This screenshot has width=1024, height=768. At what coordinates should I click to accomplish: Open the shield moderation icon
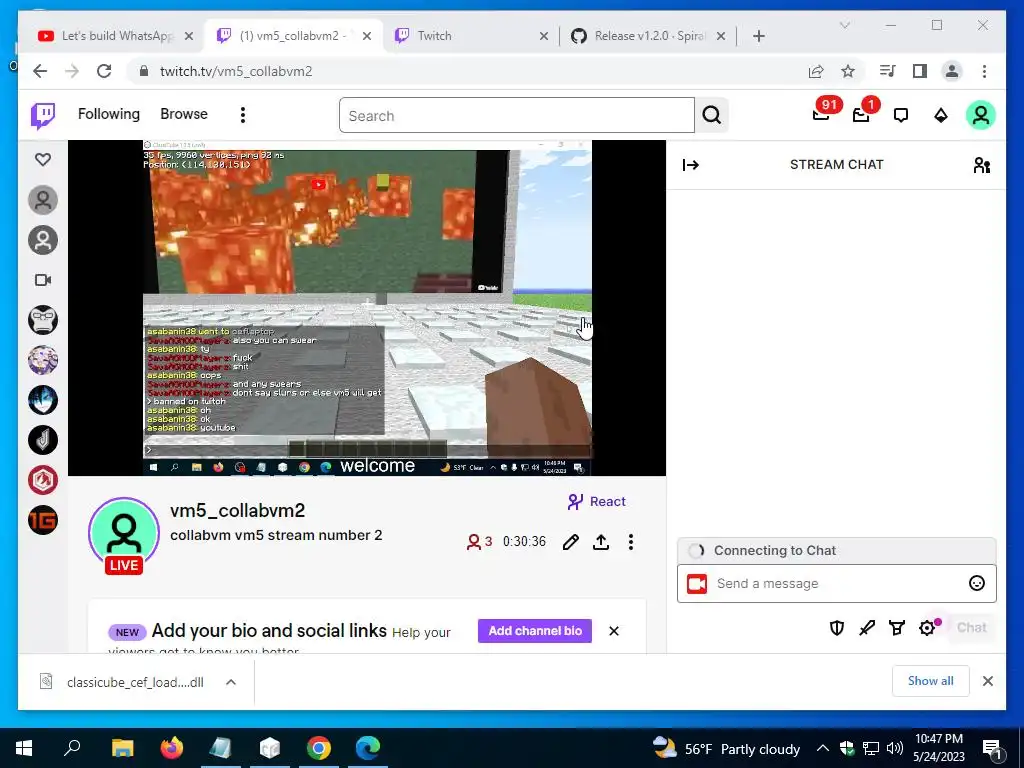(837, 628)
